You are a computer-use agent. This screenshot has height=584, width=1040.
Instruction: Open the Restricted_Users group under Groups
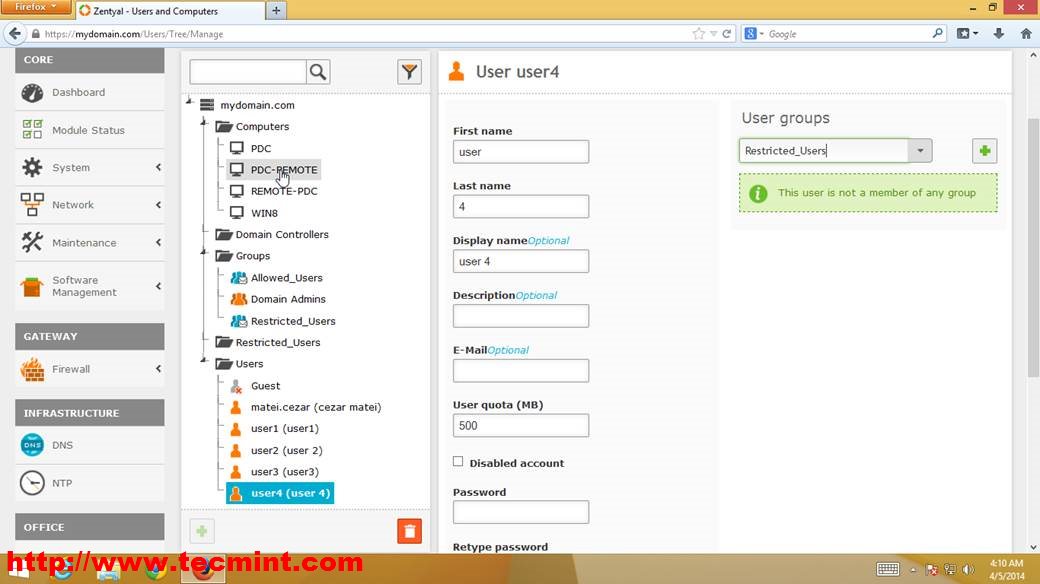292,321
